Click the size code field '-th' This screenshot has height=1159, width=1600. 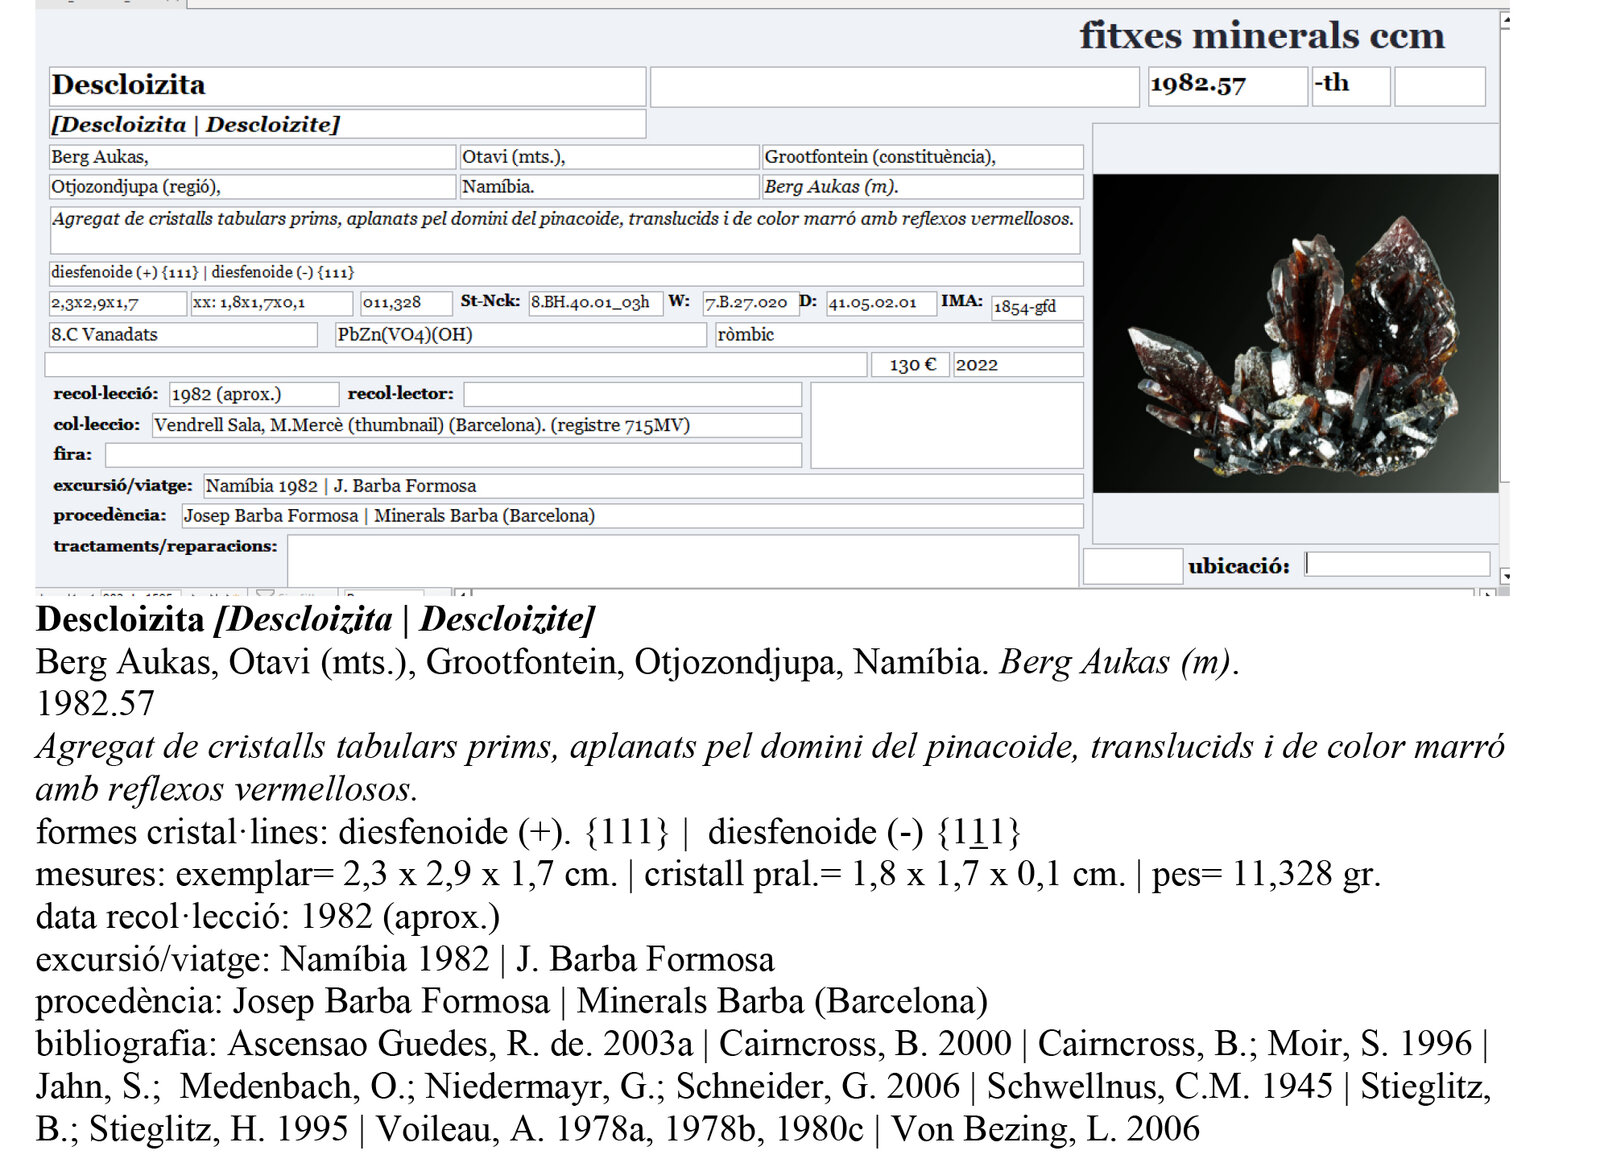1350,86
